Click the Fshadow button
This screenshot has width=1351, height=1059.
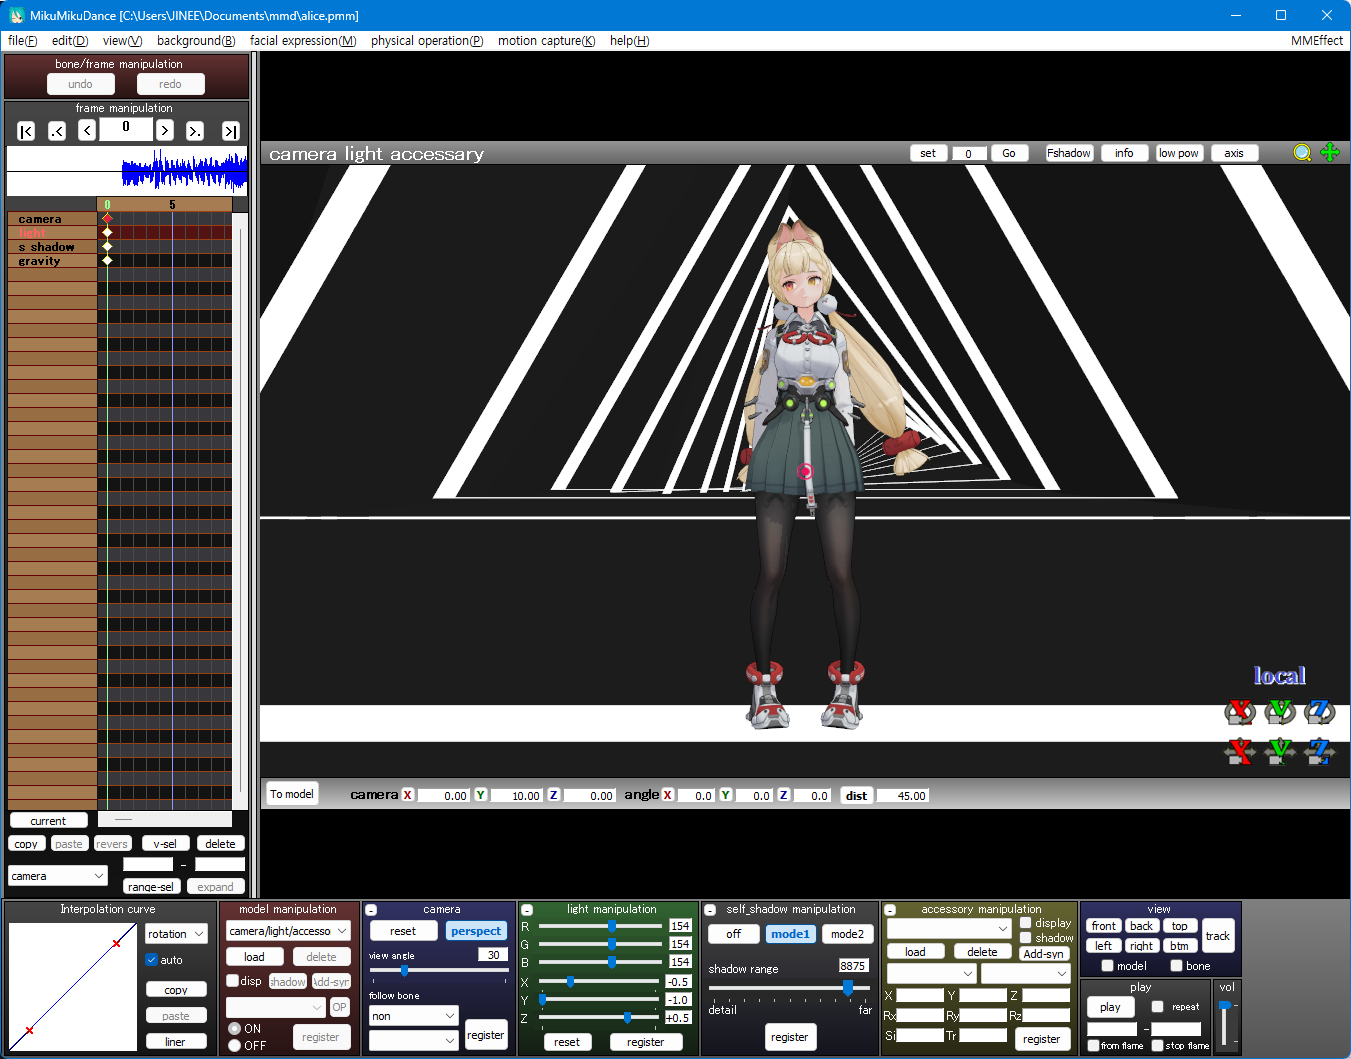pos(1069,153)
